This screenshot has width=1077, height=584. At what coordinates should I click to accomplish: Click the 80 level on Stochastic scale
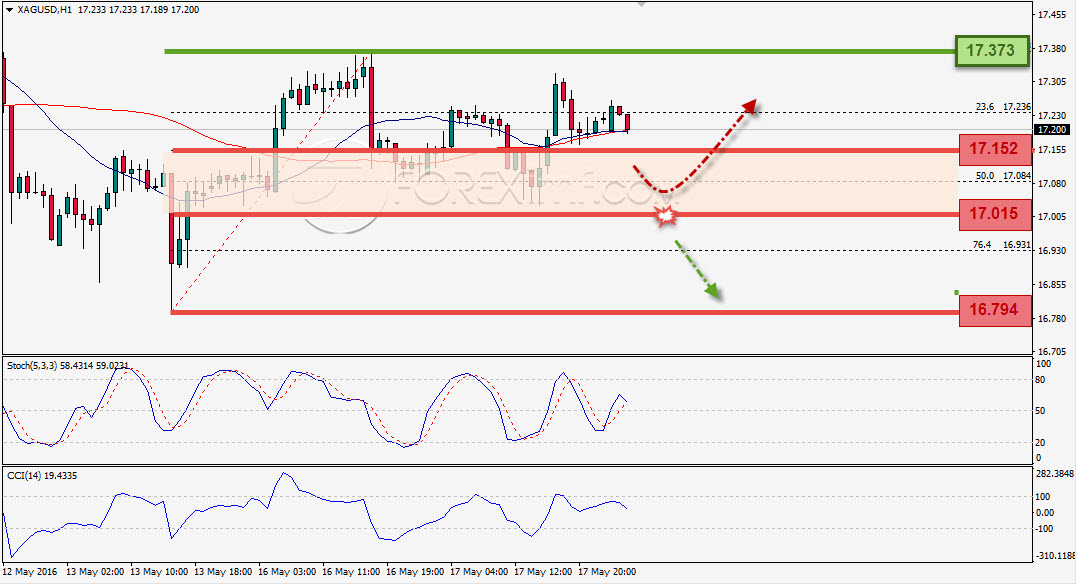click(x=1040, y=380)
